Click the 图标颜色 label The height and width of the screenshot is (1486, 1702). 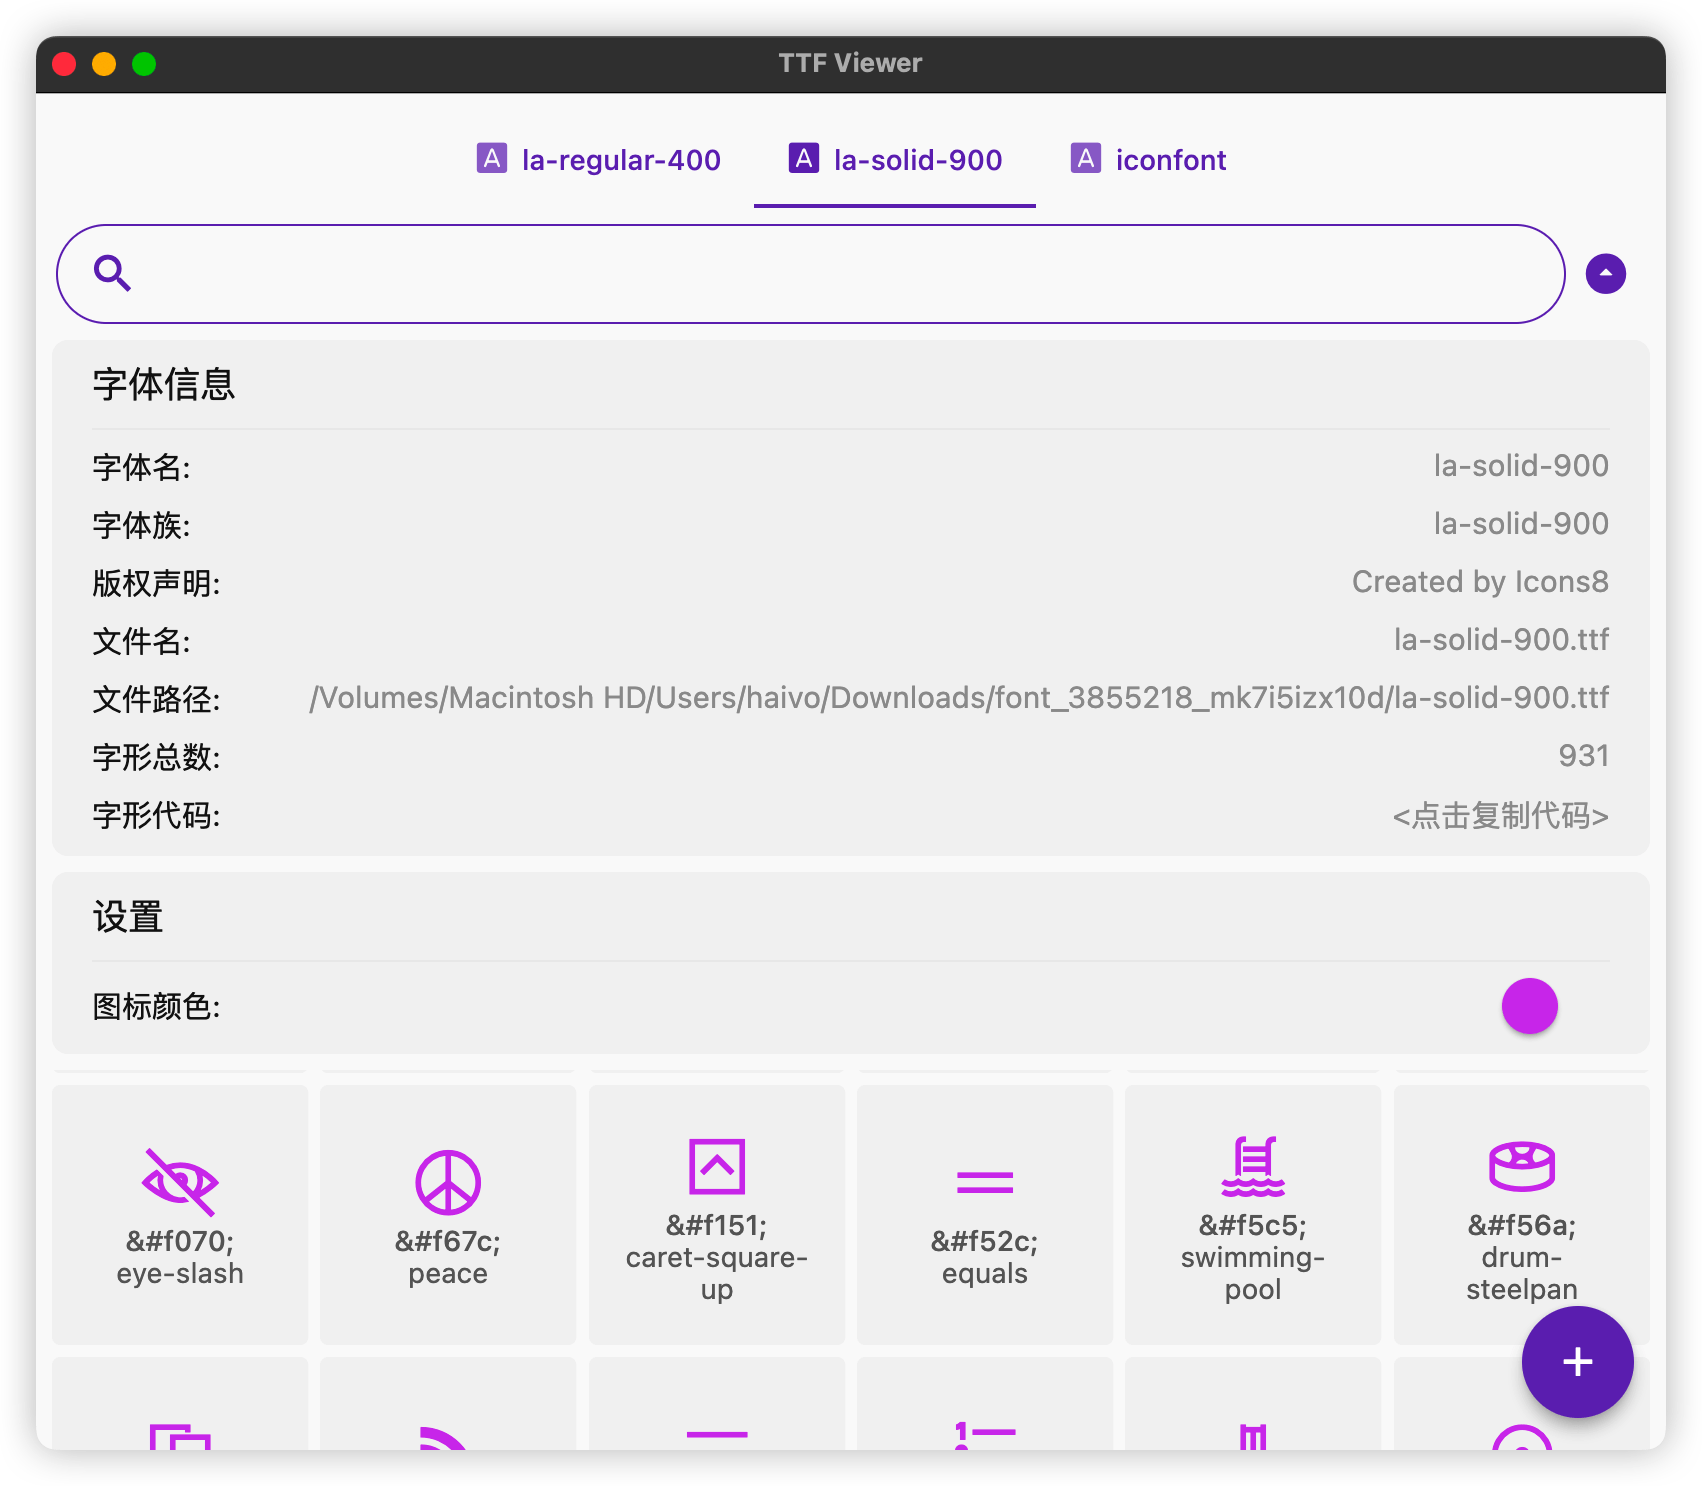point(156,1007)
